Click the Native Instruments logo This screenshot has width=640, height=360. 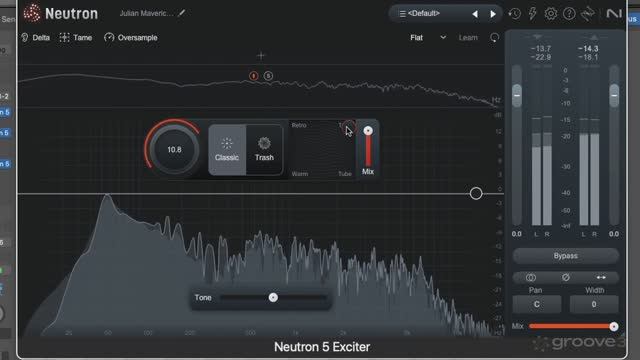tap(613, 14)
